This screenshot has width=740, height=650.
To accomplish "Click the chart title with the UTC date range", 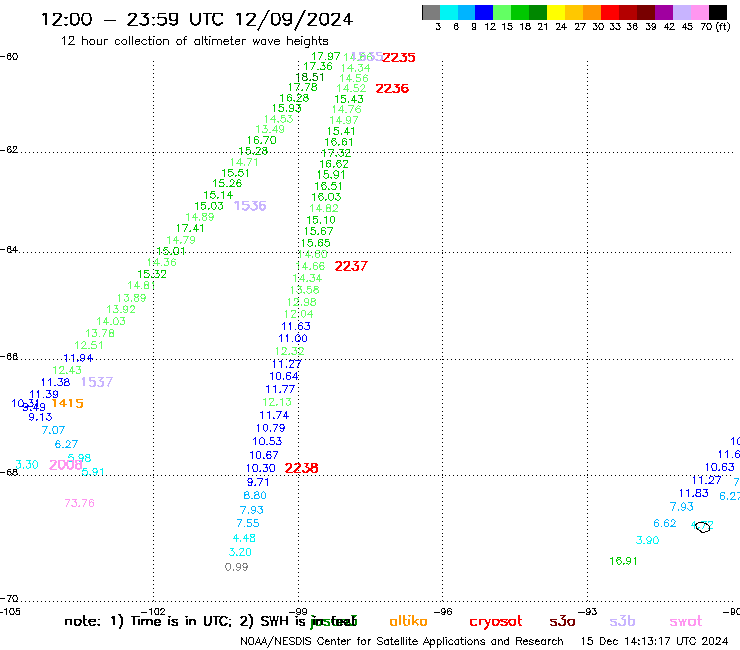I will tap(197, 19).
